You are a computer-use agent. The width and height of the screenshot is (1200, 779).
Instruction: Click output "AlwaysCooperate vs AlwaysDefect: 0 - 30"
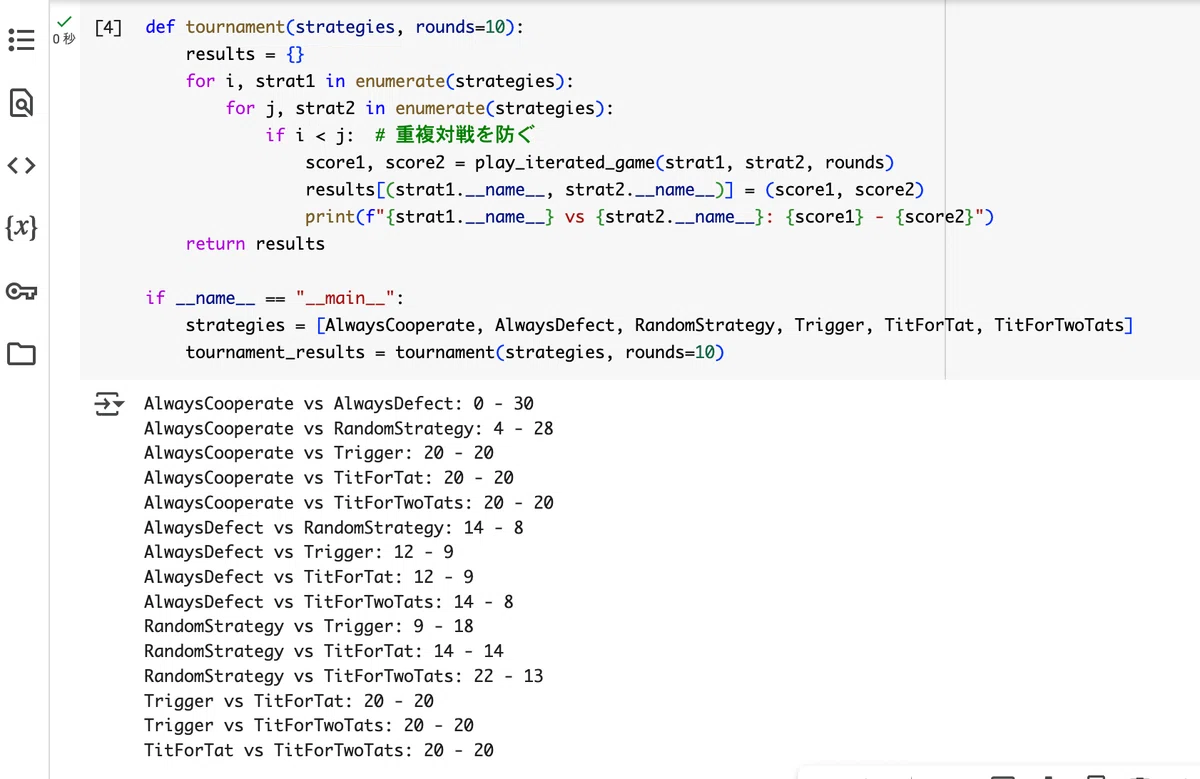click(339, 404)
